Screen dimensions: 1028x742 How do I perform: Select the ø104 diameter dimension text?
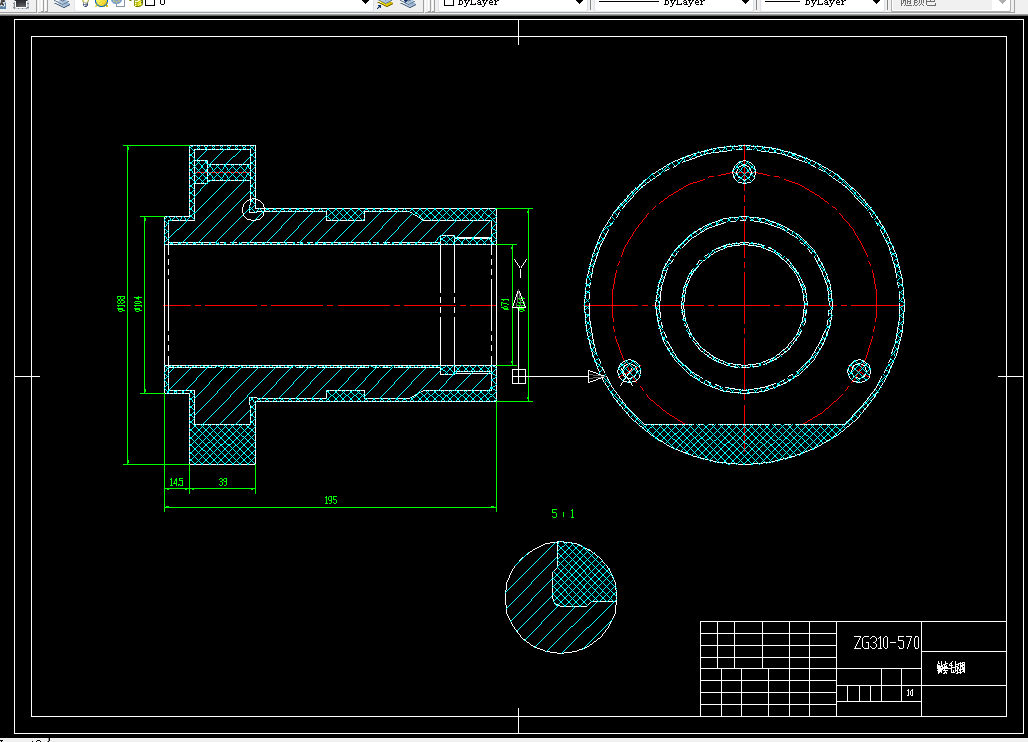point(138,303)
